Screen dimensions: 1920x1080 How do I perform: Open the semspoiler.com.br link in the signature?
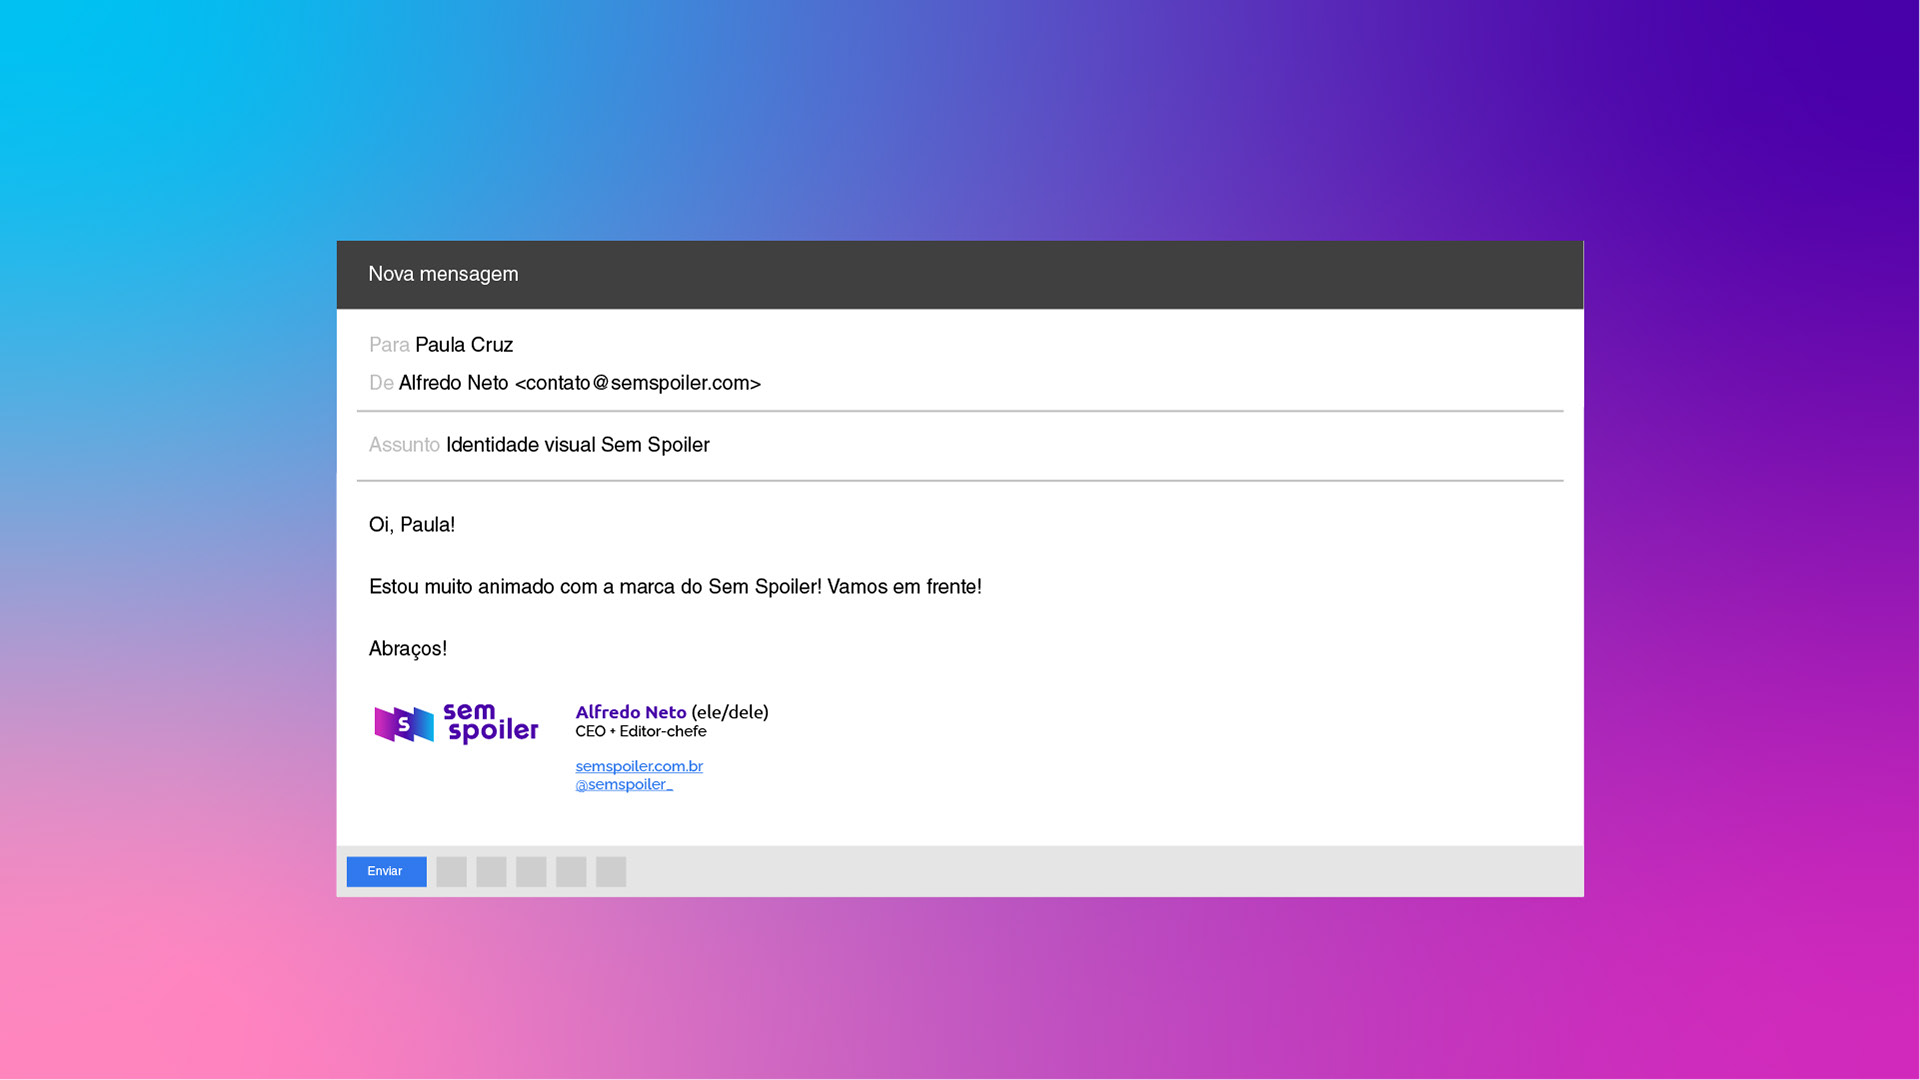pyautogui.click(x=639, y=766)
